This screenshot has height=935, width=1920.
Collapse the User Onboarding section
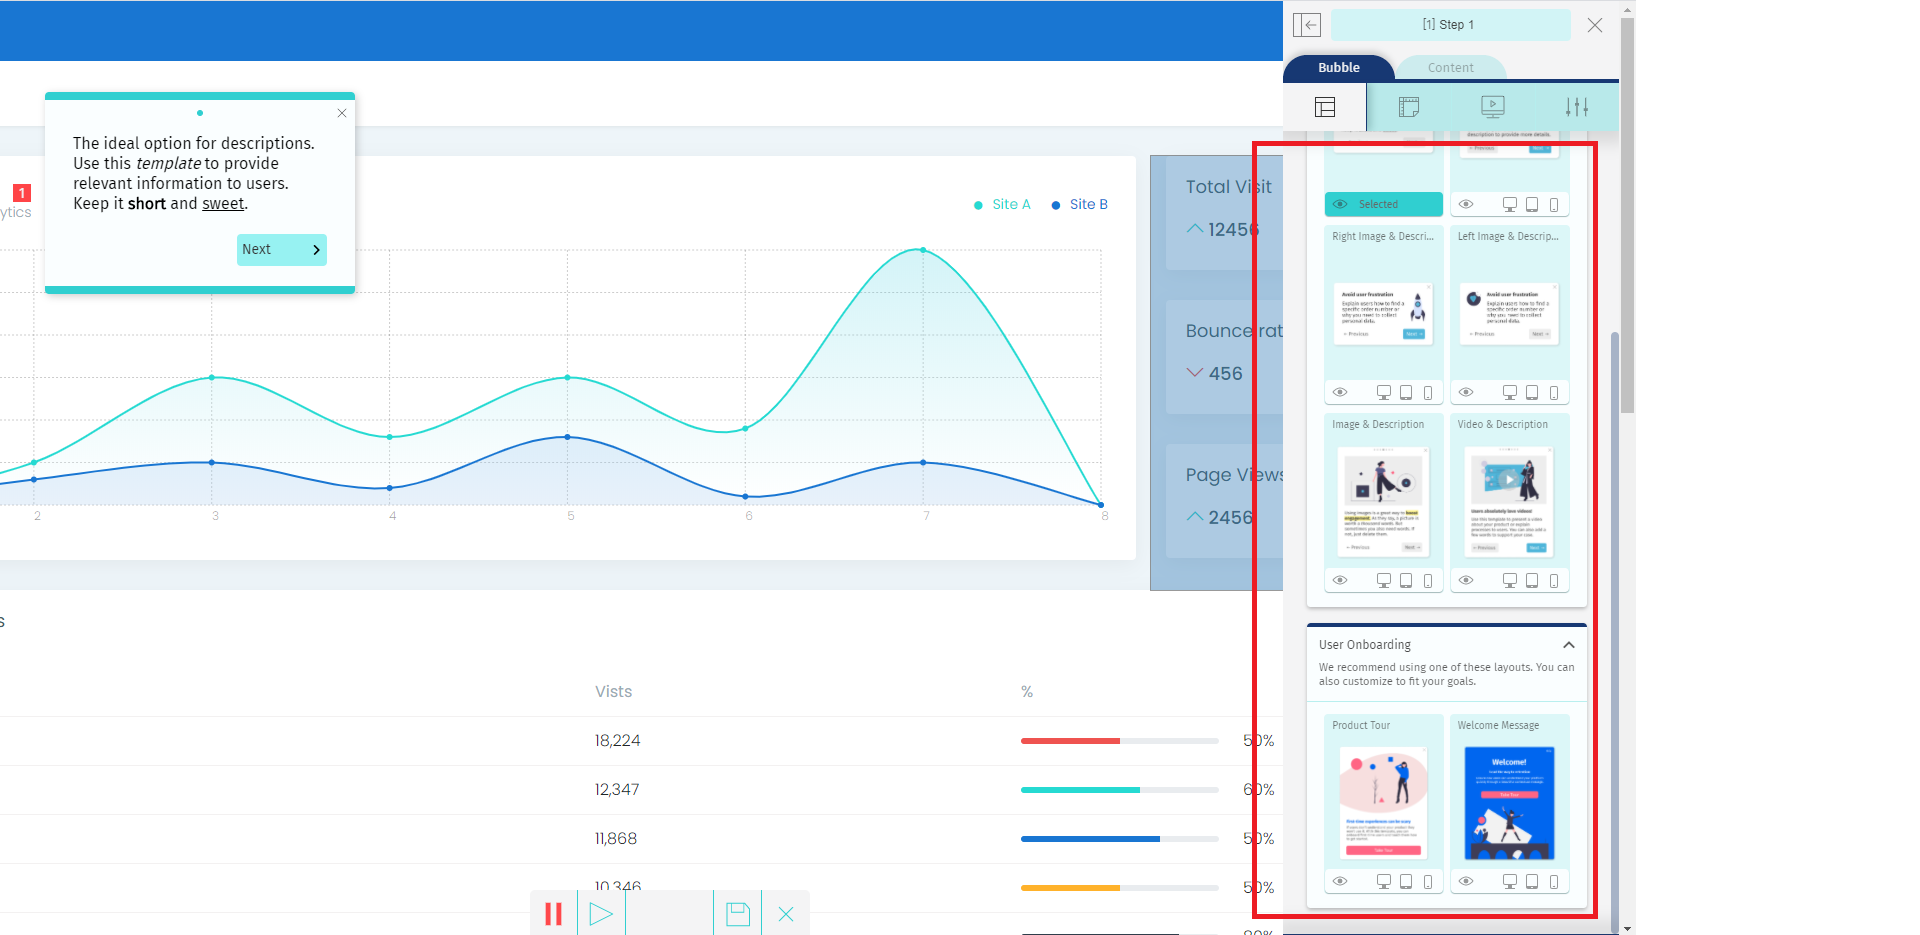point(1568,645)
